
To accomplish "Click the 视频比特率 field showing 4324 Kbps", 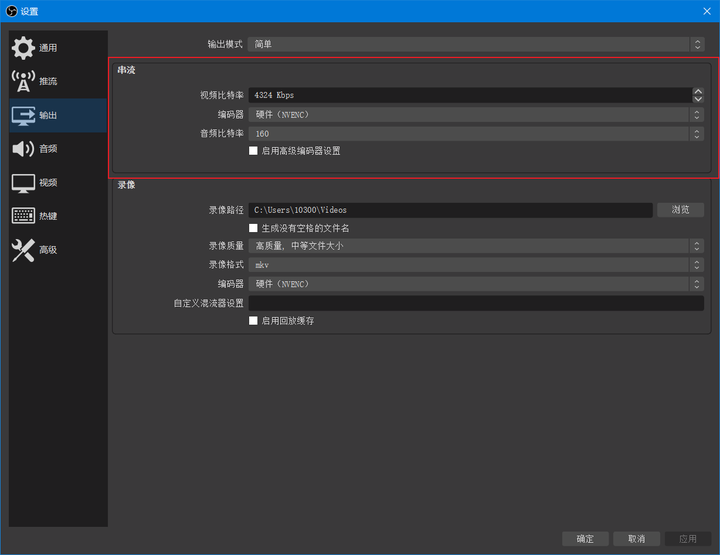I will (470, 95).
